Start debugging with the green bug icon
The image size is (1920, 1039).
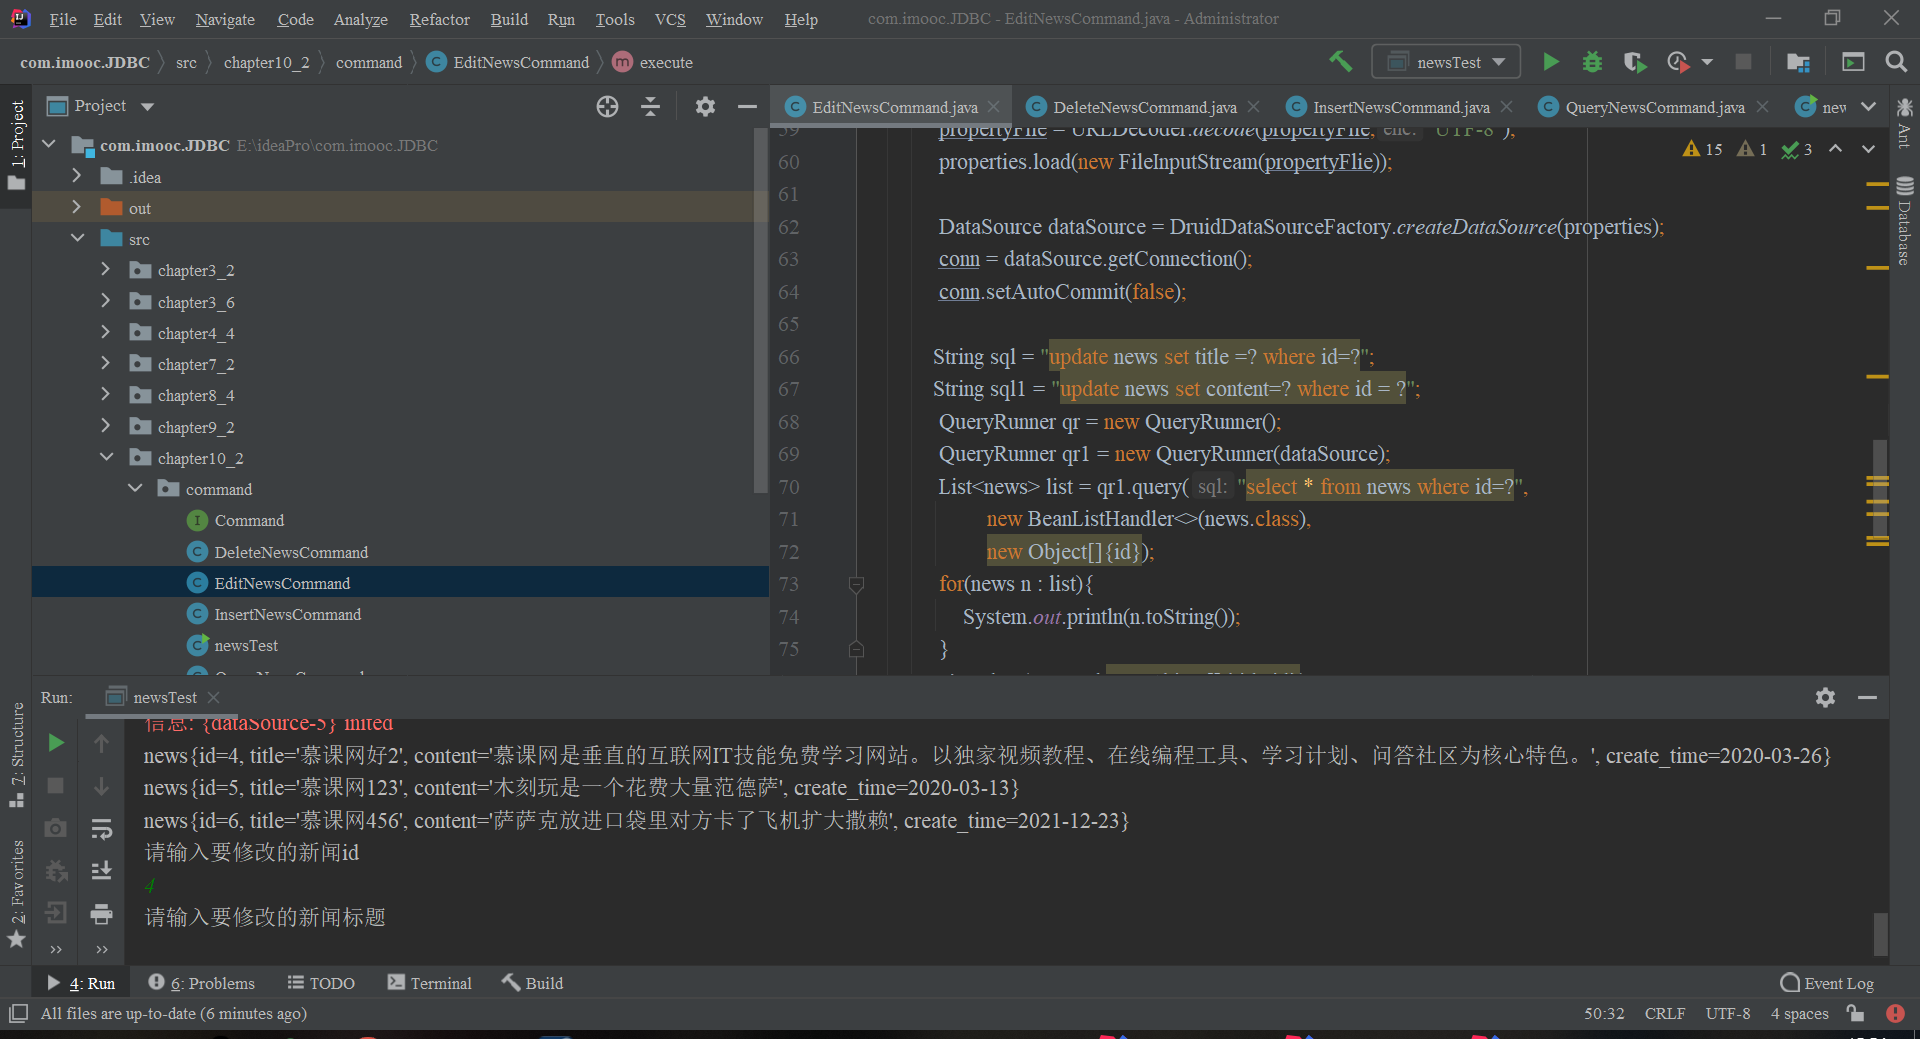click(1592, 62)
